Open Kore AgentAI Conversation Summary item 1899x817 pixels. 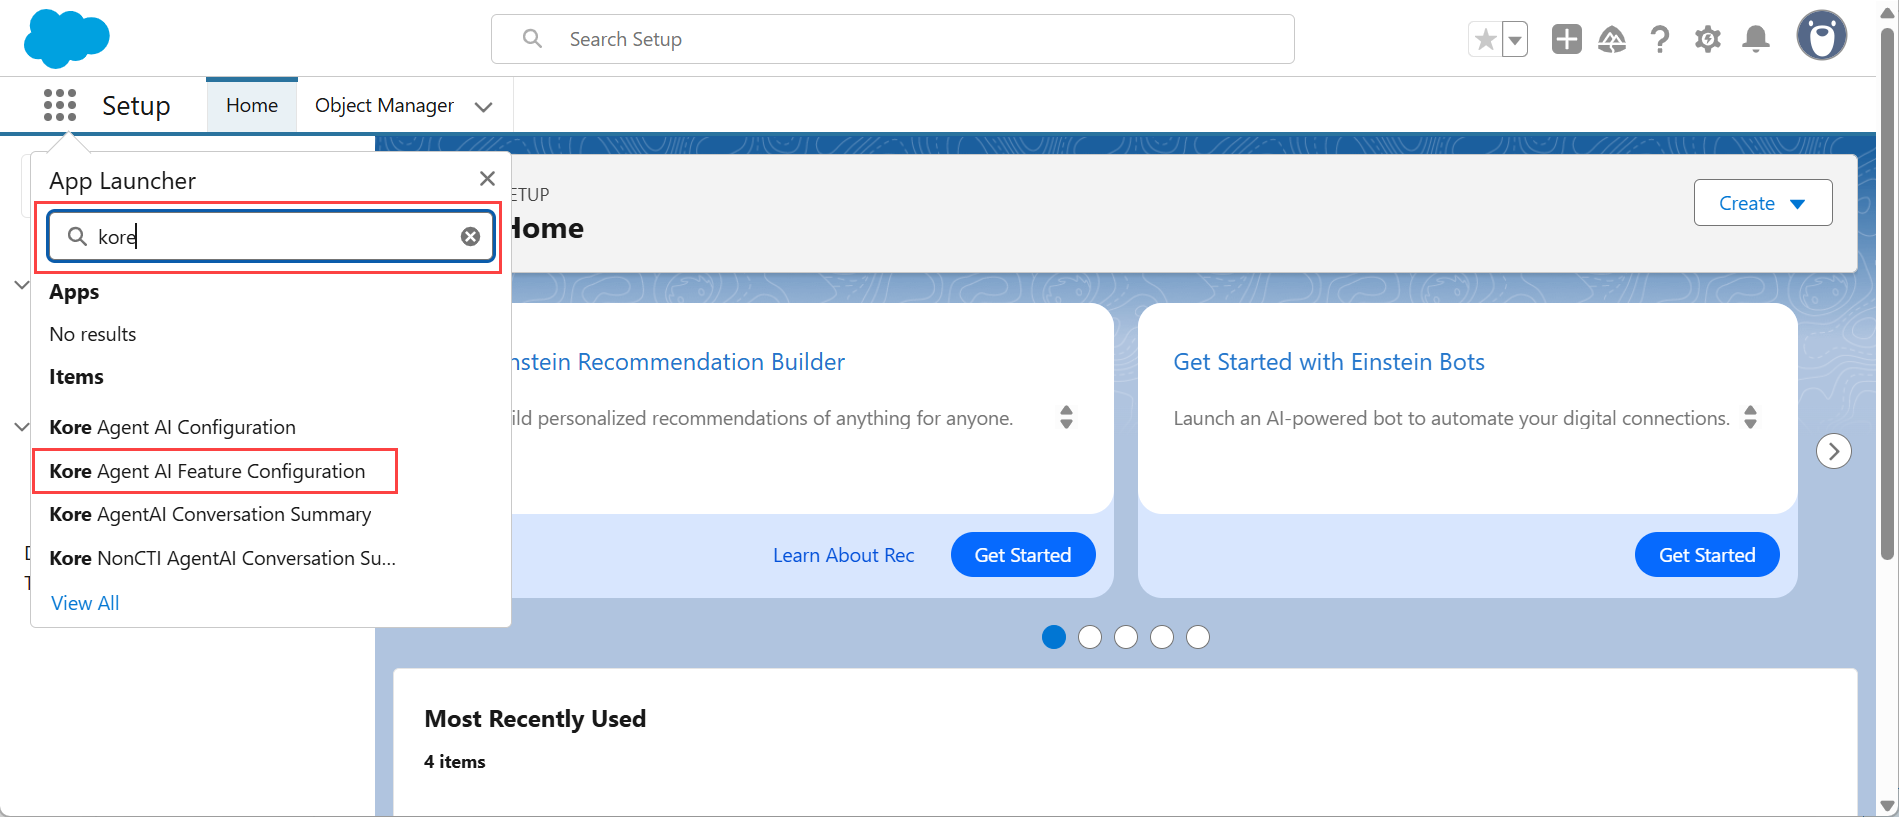click(x=210, y=514)
